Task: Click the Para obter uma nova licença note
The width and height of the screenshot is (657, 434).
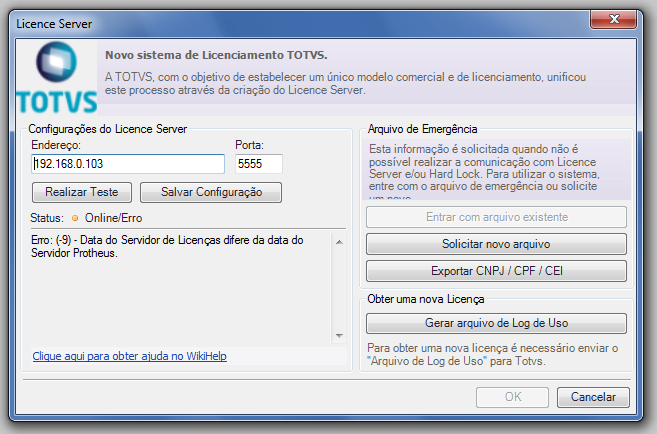Action: click(x=493, y=354)
